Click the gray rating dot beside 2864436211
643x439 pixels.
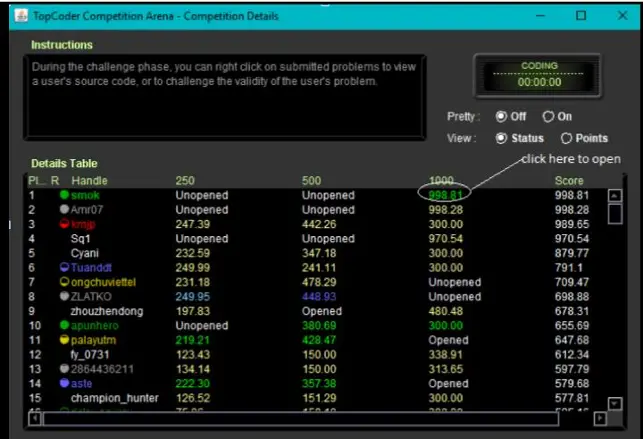pyautogui.click(x=64, y=368)
